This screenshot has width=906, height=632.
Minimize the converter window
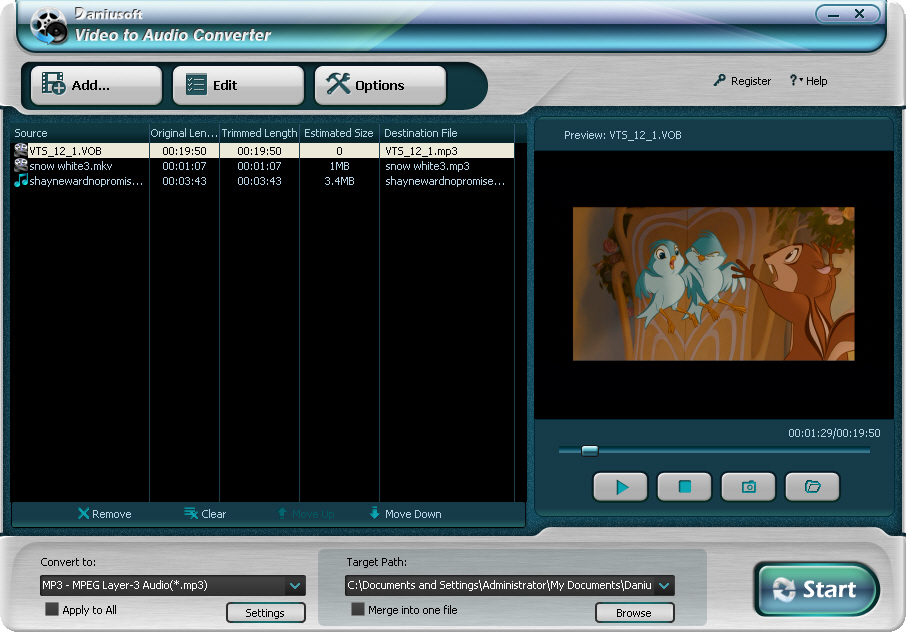[833, 14]
